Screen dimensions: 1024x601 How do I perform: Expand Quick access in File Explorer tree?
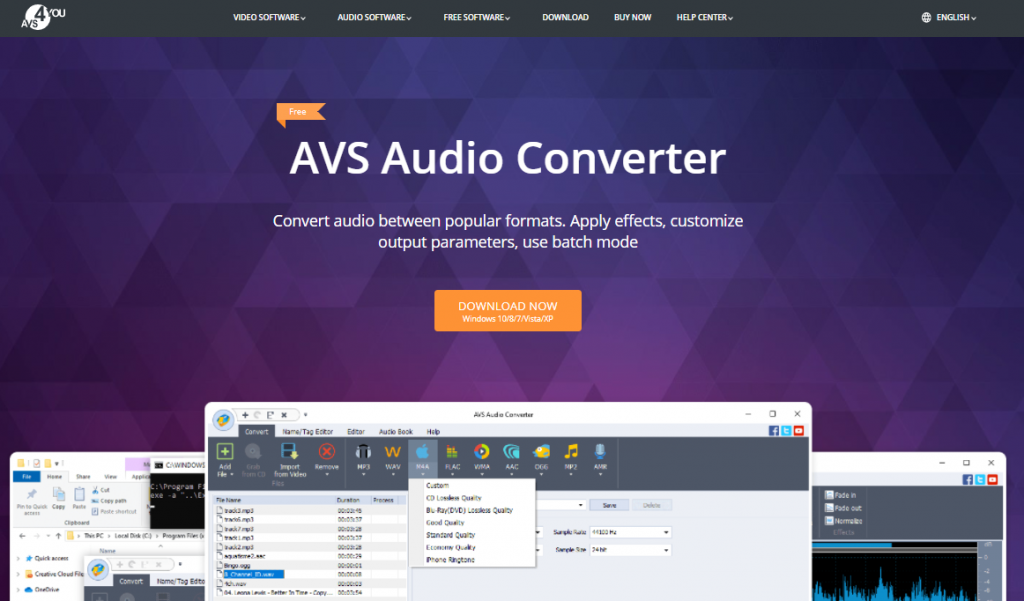tap(18, 559)
